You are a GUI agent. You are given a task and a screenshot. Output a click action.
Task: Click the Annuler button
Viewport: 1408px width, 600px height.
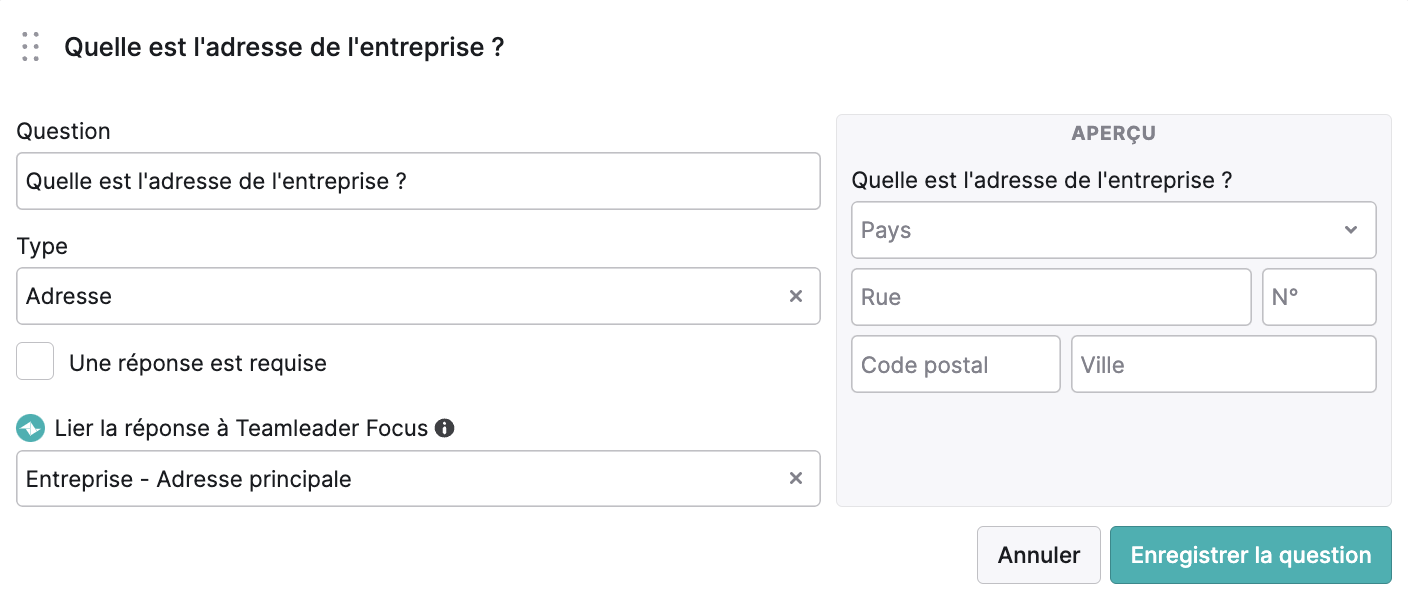[1039, 555]
